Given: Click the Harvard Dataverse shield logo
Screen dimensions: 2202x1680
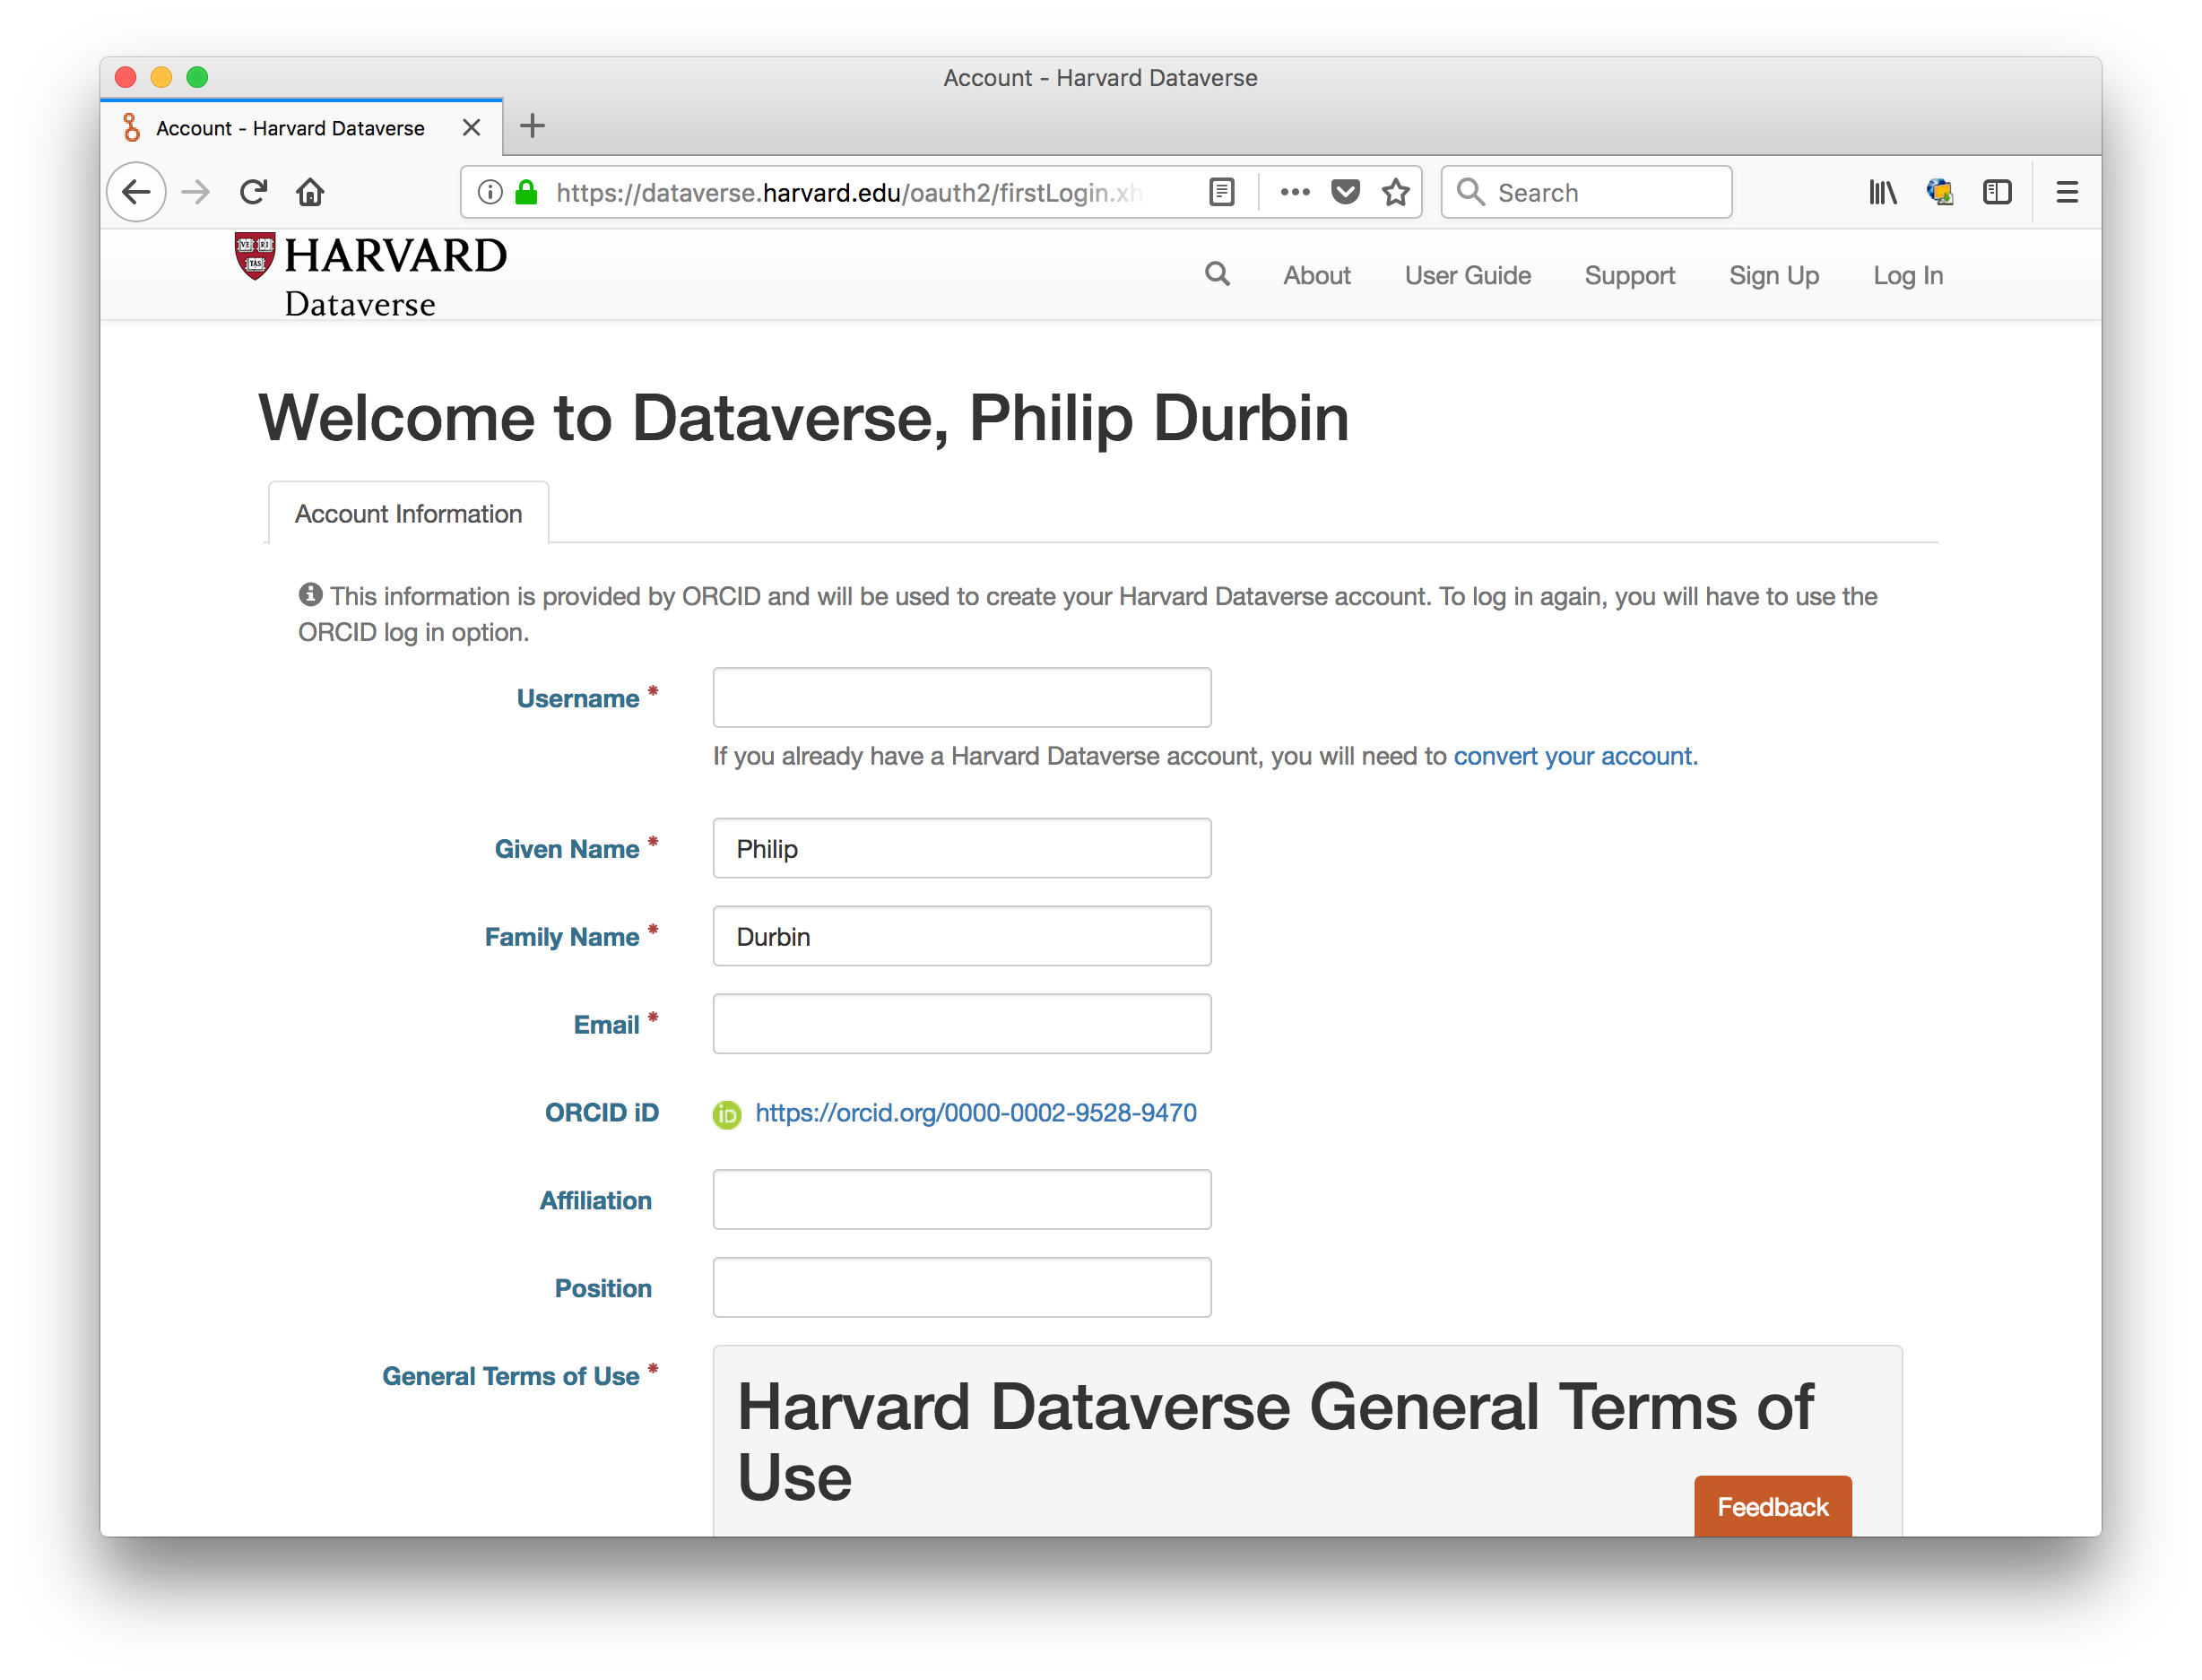Looking at the screenshot, I should click(x=255, y=256).
